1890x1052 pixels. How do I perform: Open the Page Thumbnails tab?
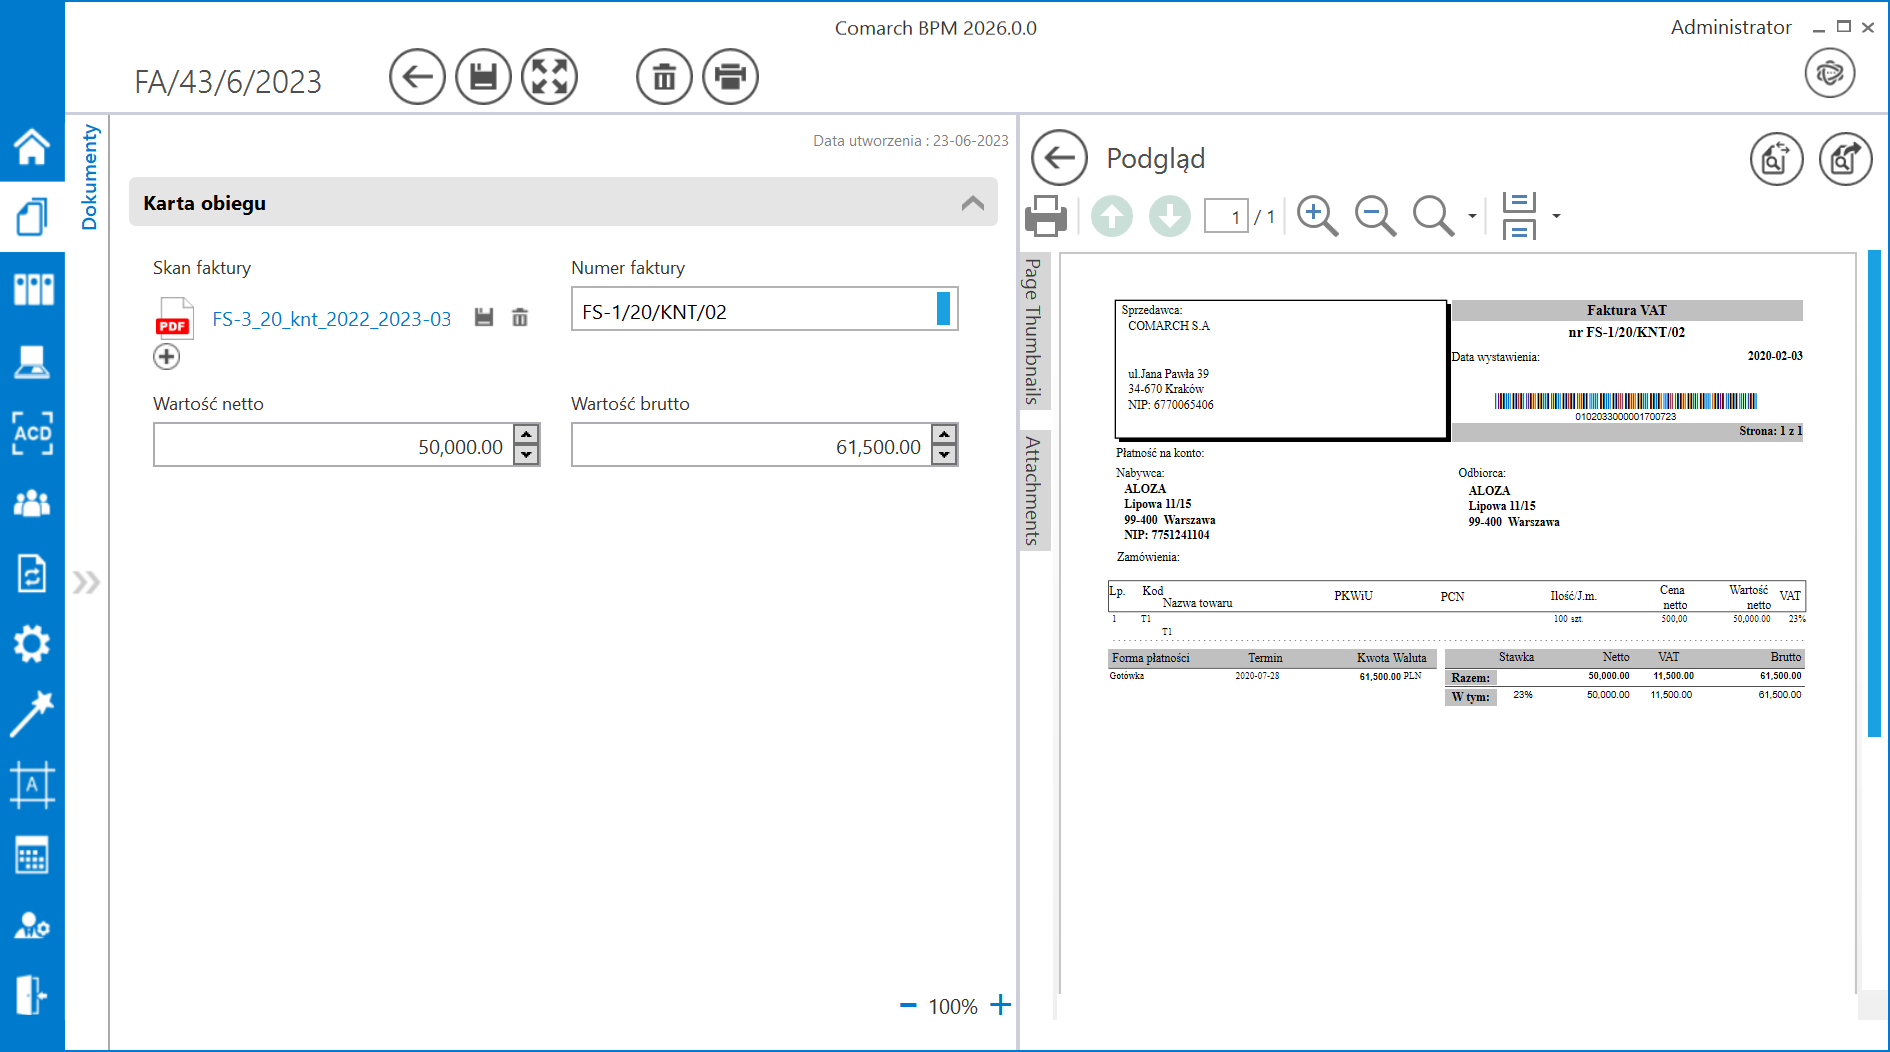click(x=1033, y=331)
